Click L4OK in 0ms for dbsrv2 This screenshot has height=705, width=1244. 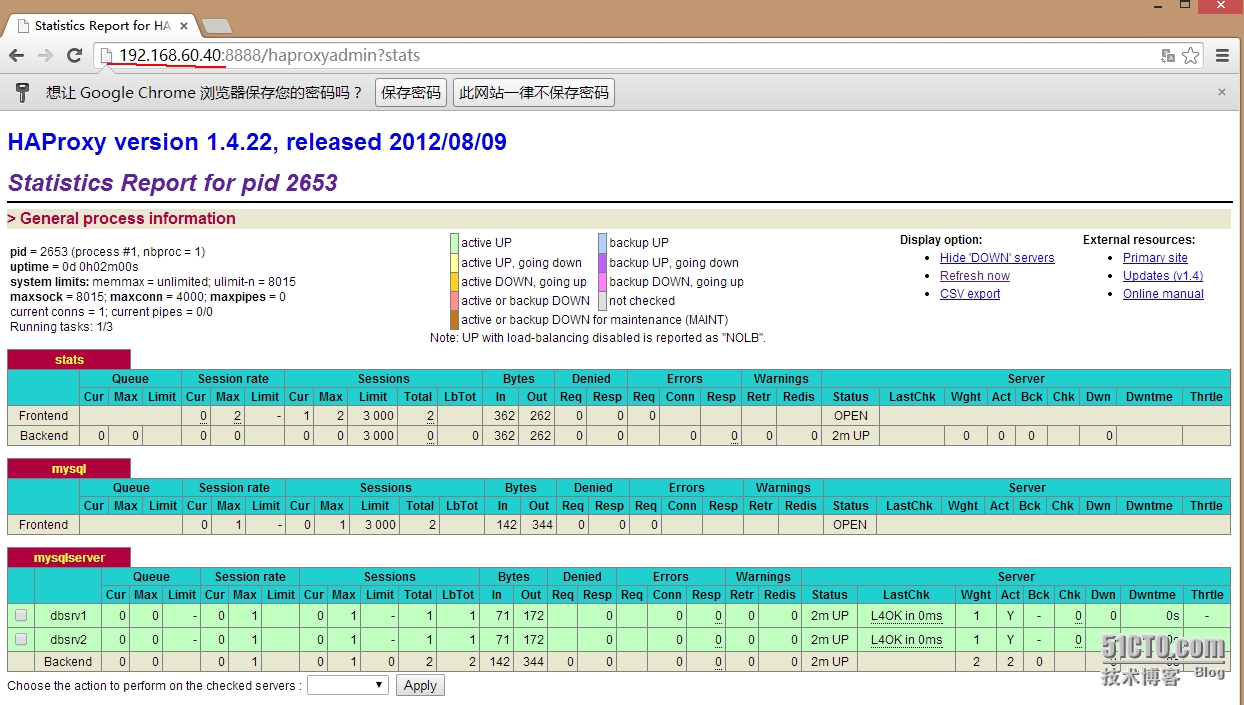click(907, 640)
